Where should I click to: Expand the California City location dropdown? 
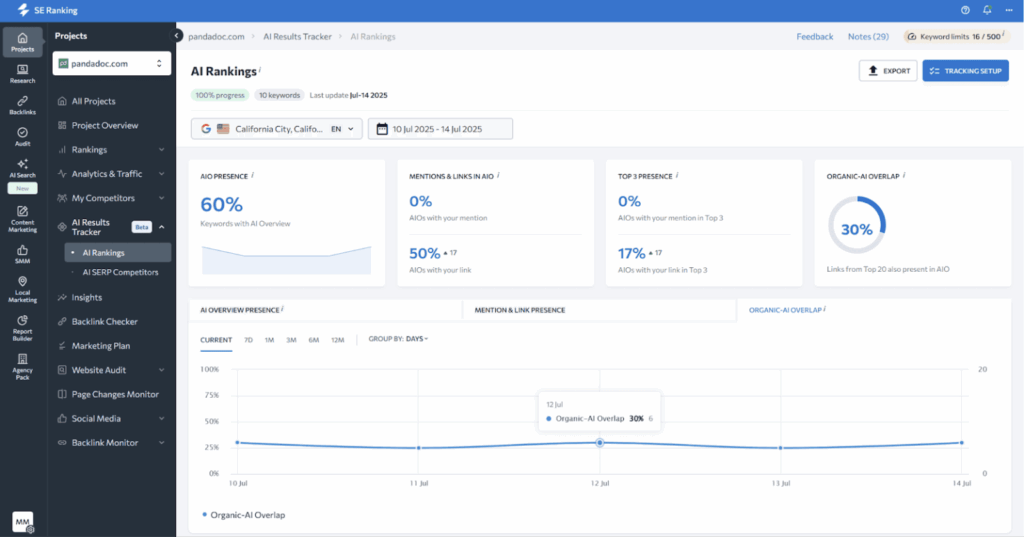(277, 129)
